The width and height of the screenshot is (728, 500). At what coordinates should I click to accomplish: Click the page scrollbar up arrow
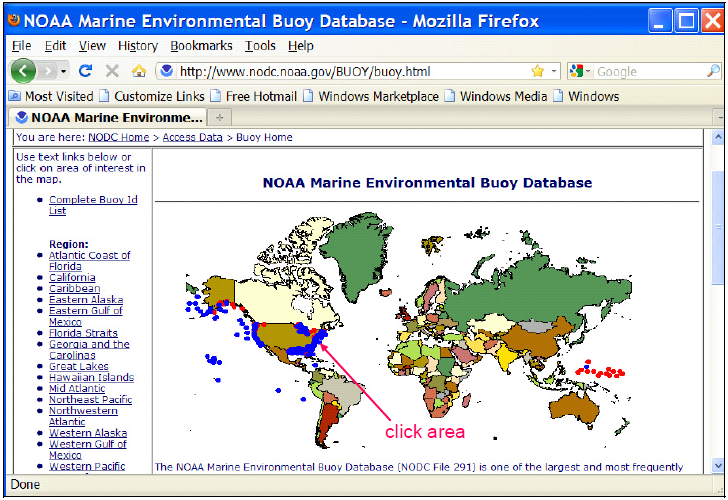(718, 137)
